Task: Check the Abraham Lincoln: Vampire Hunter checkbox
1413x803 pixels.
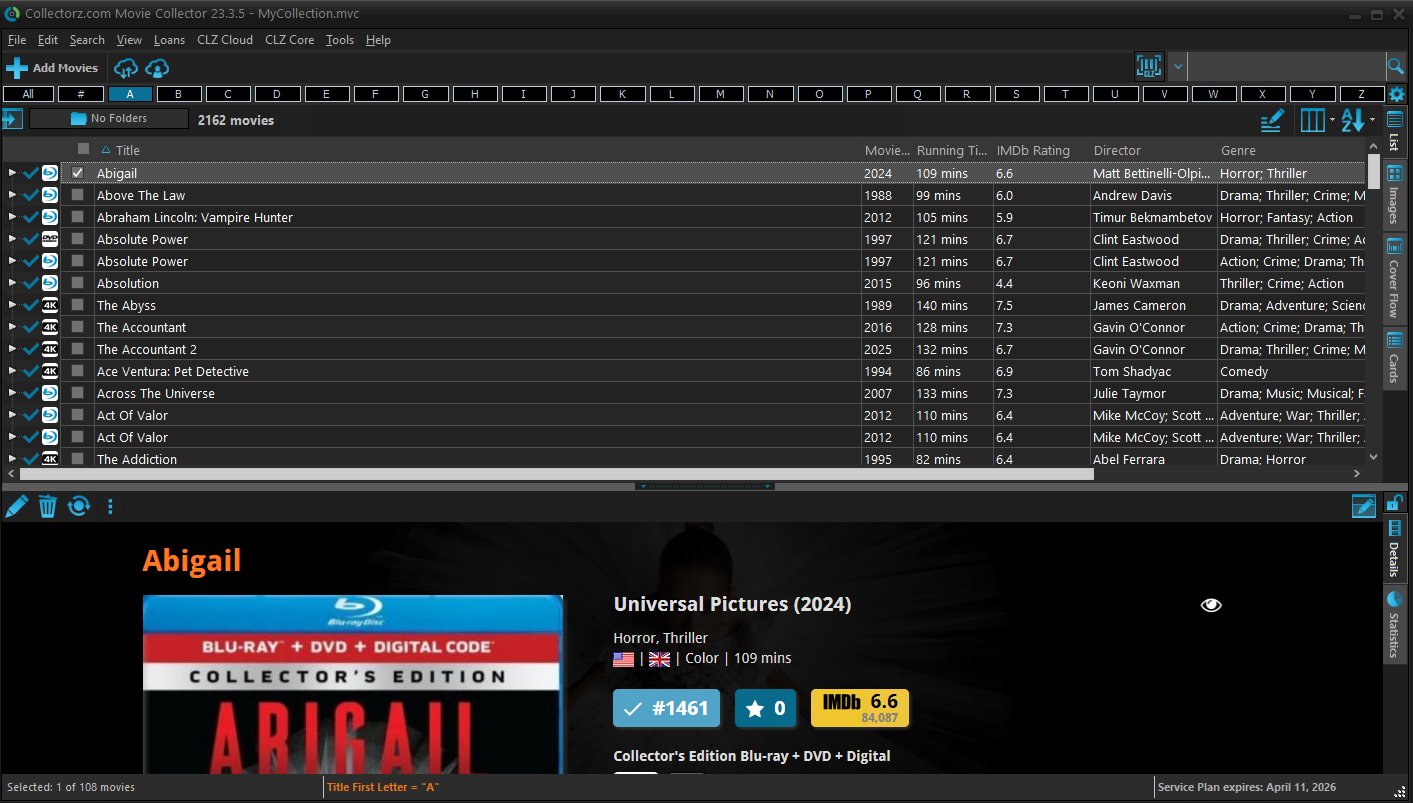Action: click(78, 217)
